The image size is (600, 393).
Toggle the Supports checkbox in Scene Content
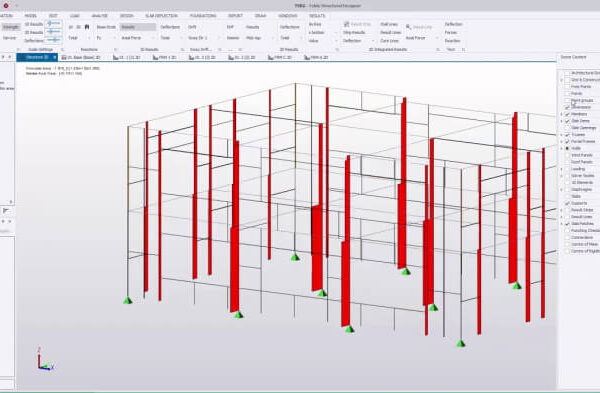click(x=567, y=203)
